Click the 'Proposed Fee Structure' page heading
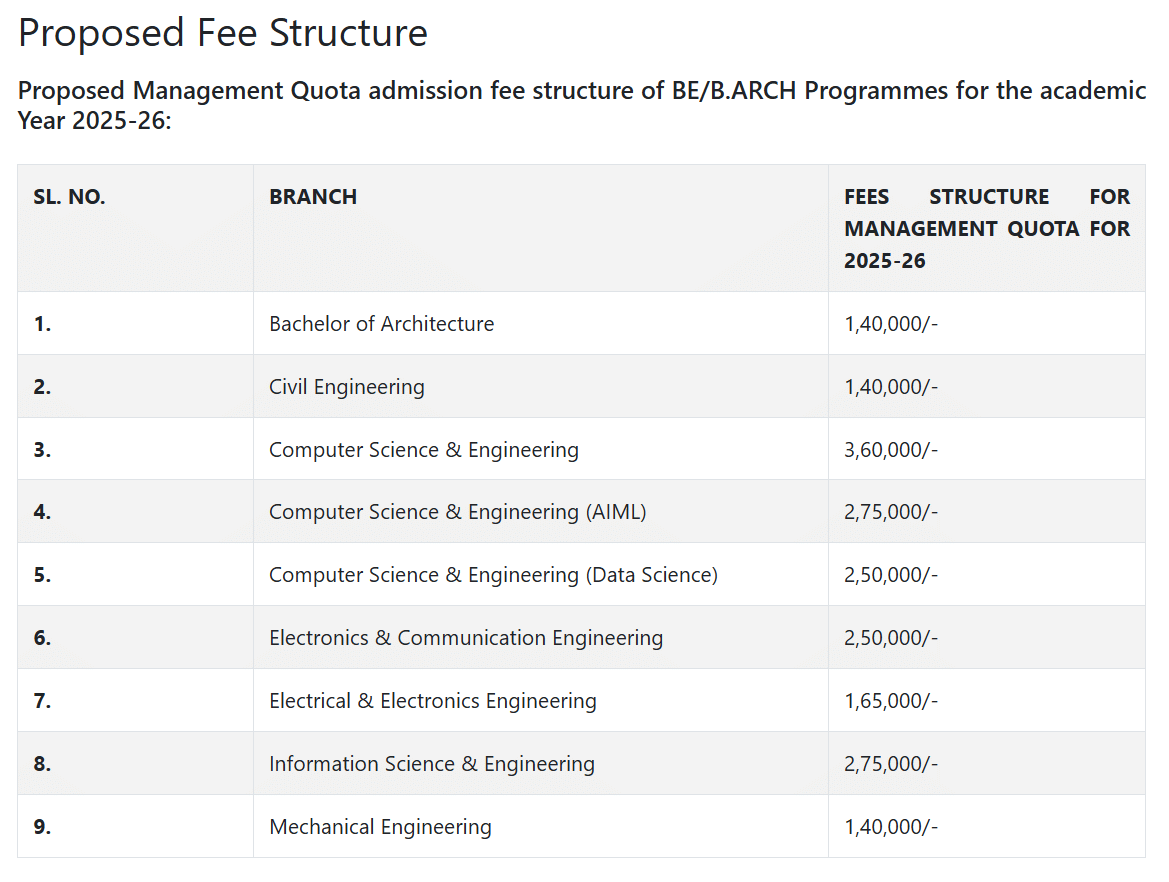The width and height of the screenshot is (1169, 882). tap(223, 33)
